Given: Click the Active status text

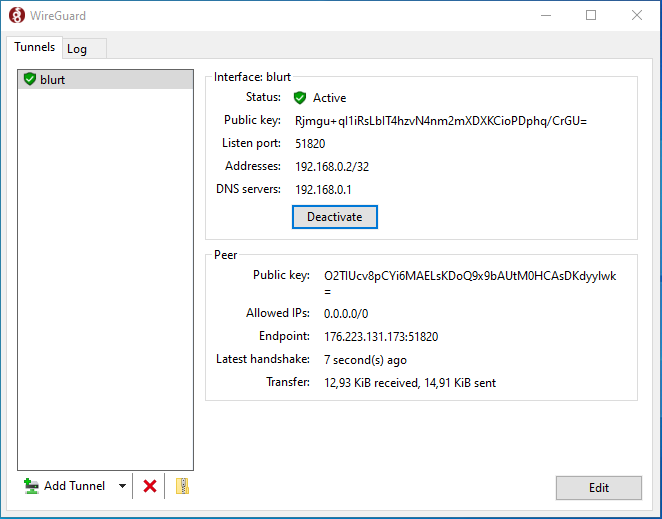Looking at the screenshot, I should coord(329,98).
